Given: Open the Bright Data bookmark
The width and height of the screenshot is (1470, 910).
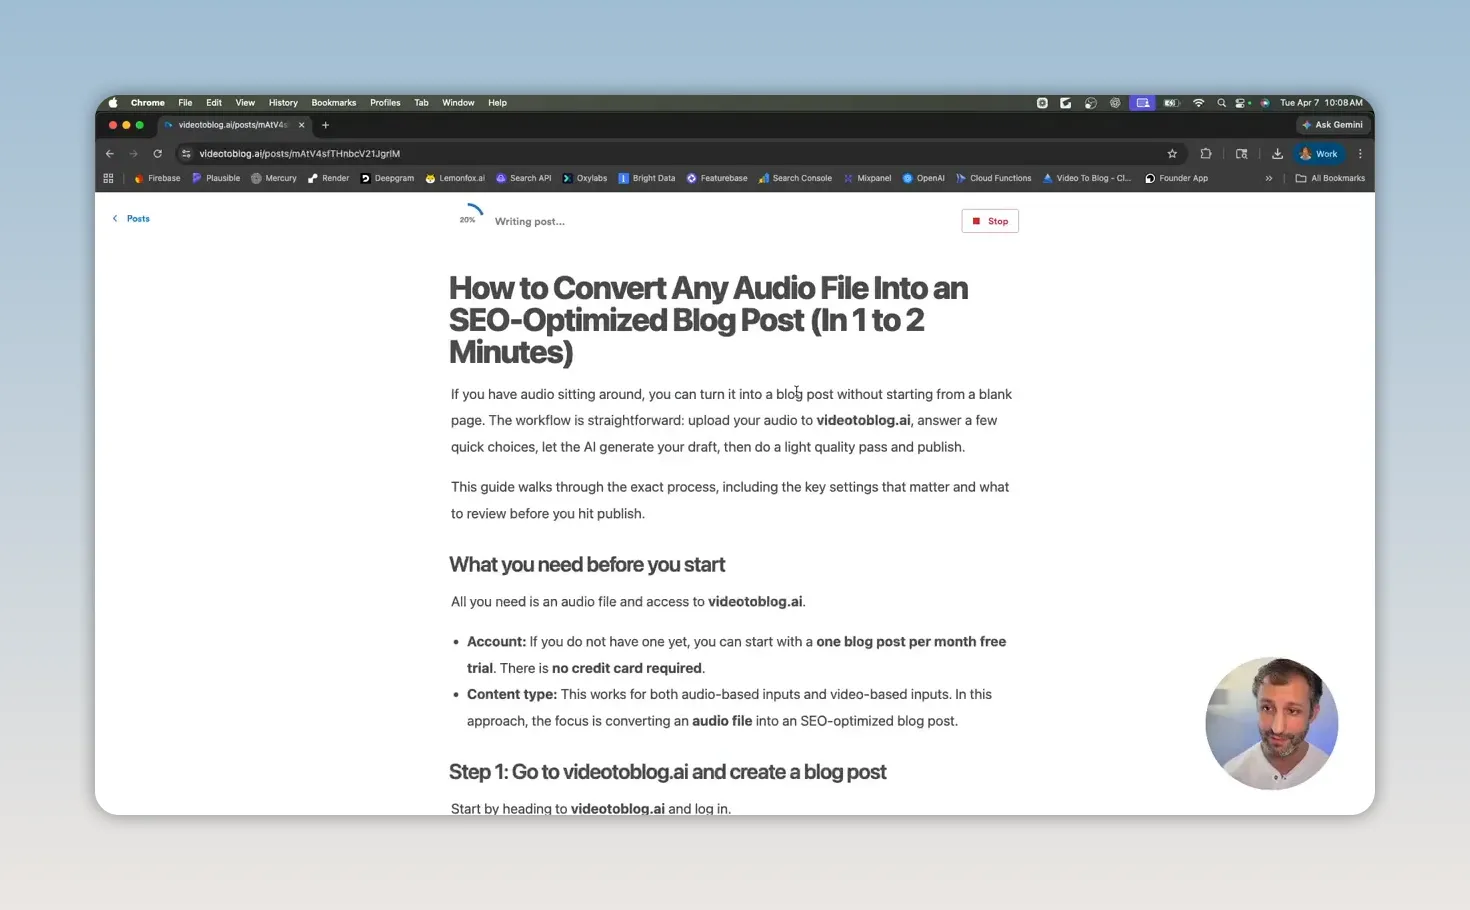Looking at the screenshot, I should tap(647, 178).
